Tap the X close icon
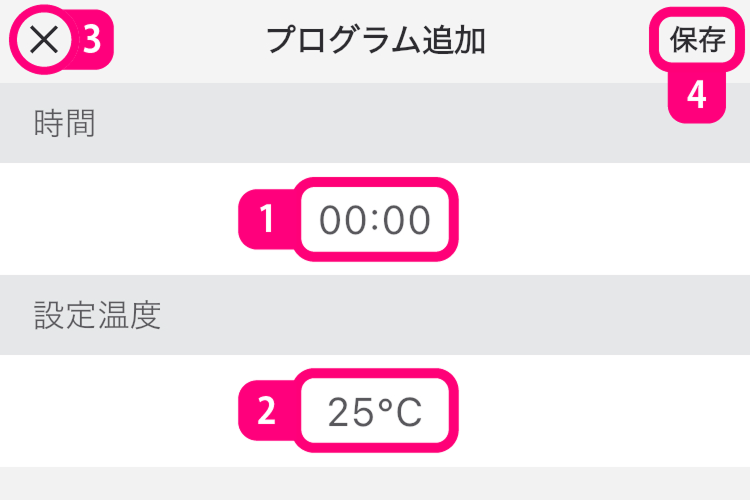Screen dimensions: 750x500 click(x=44, y=40)
